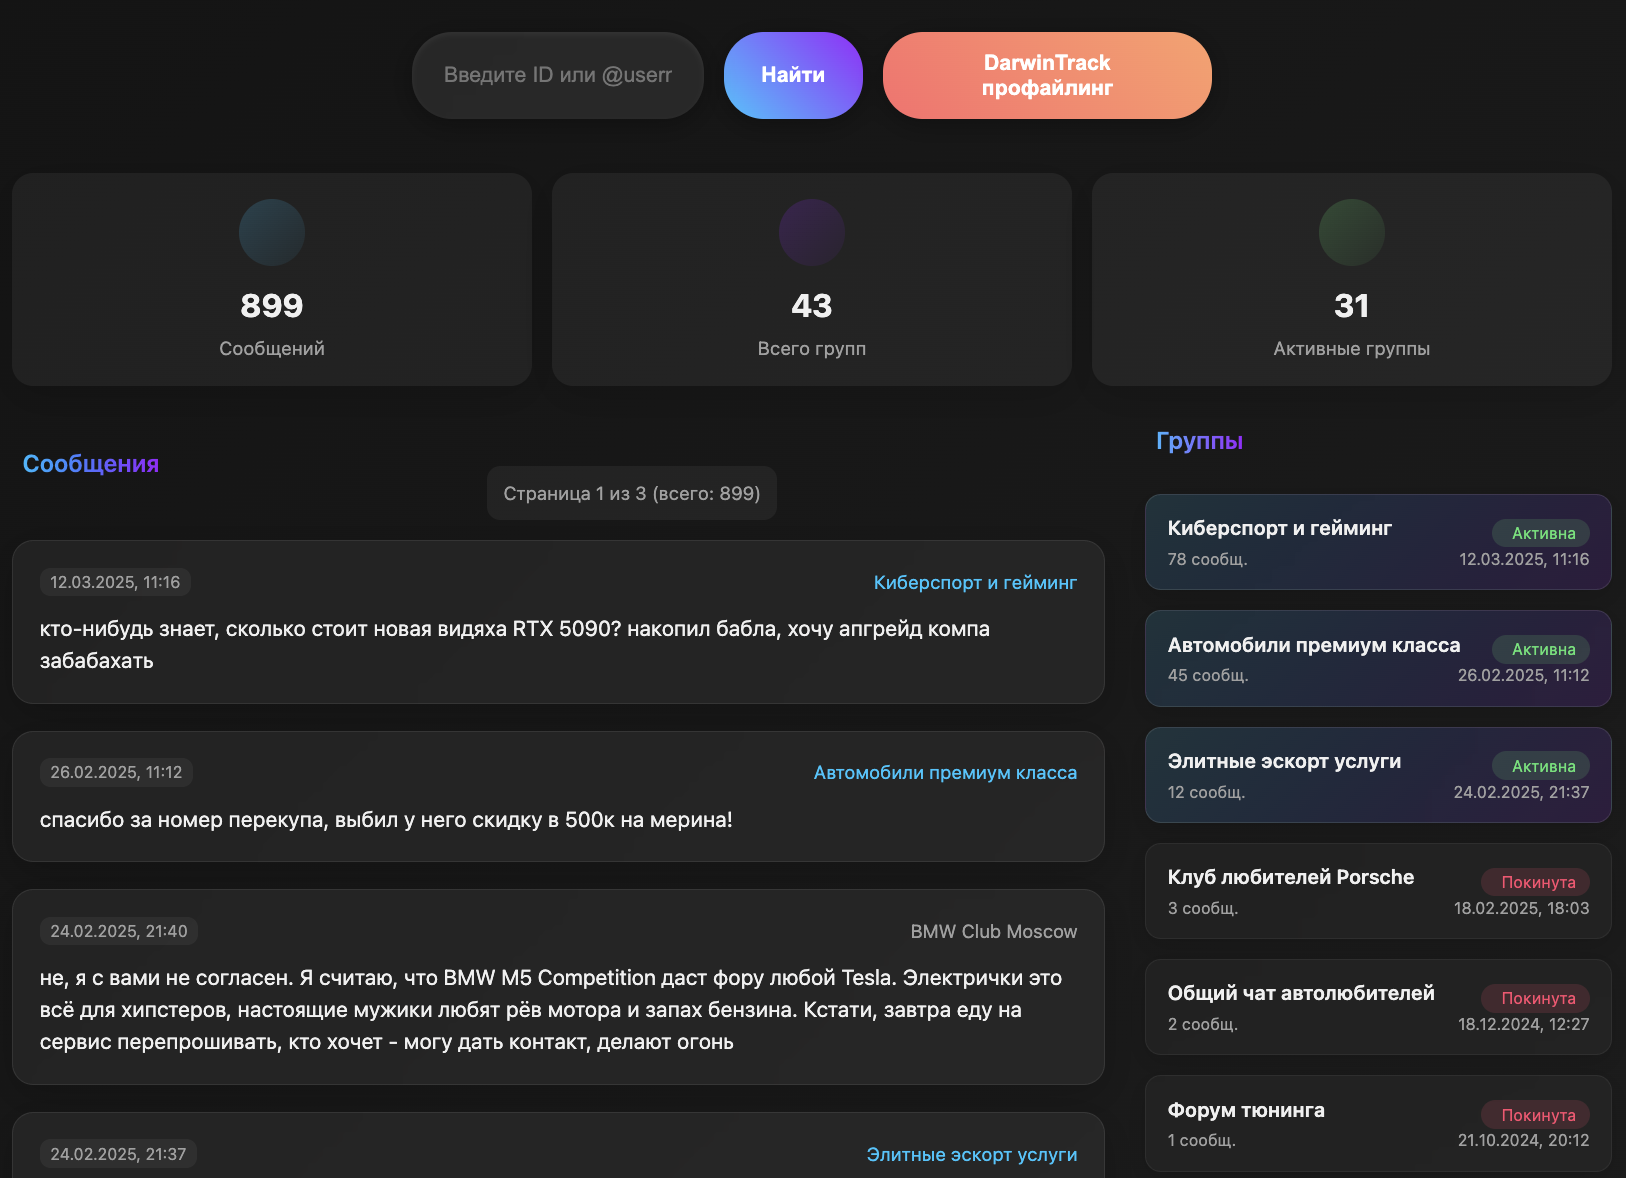The width and height of the screenshot is (1626, 1178).
Task: Click the 21.10.2024, 20:12 group date
Action: [x=1523, y=1140]
